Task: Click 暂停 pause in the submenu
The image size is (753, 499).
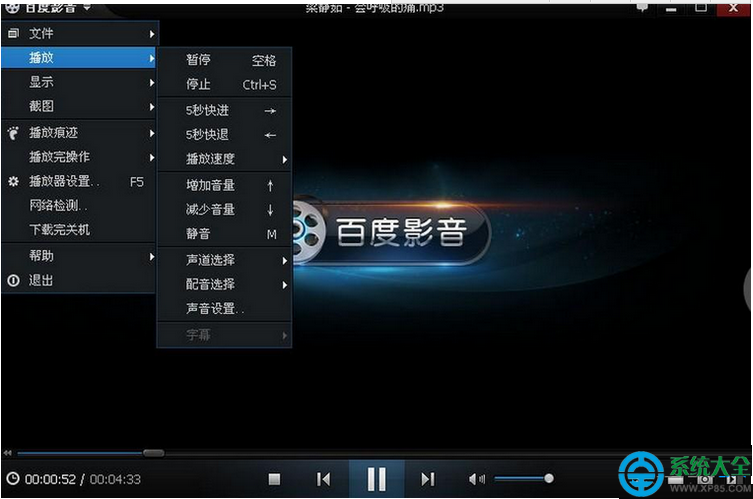Action: point(225,60)
